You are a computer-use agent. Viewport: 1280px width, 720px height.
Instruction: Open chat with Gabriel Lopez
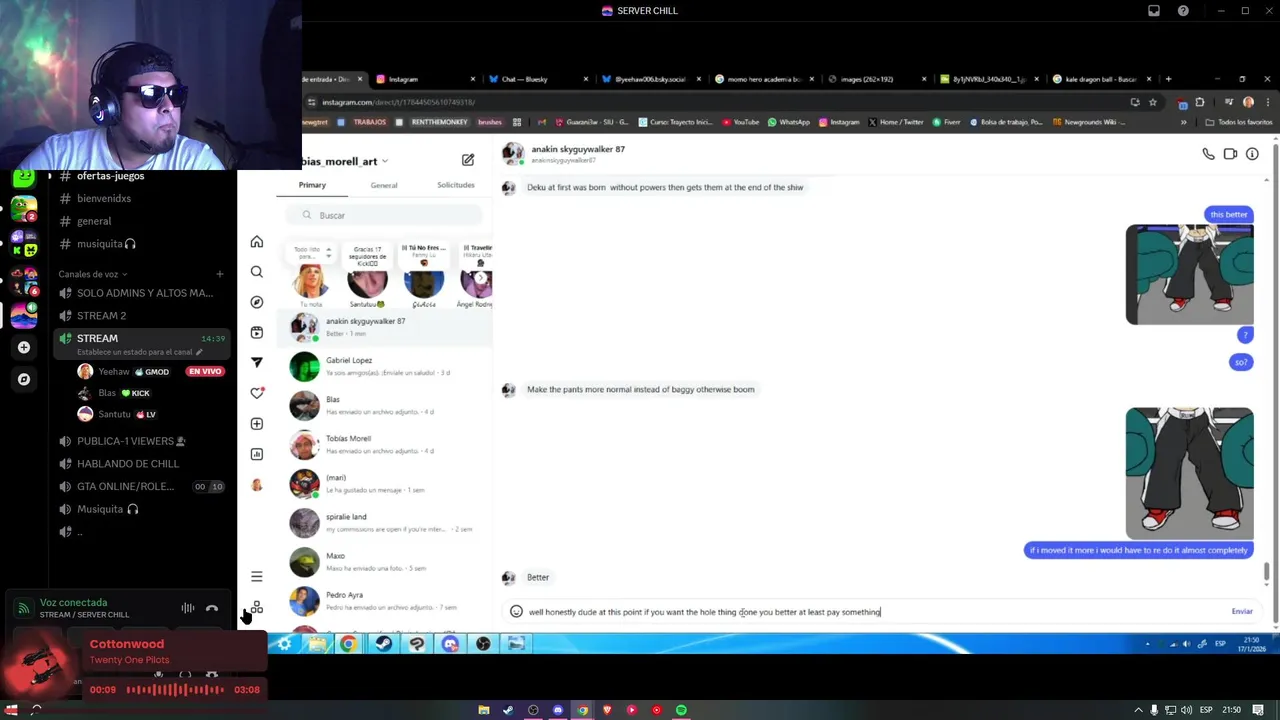[384, 366]
